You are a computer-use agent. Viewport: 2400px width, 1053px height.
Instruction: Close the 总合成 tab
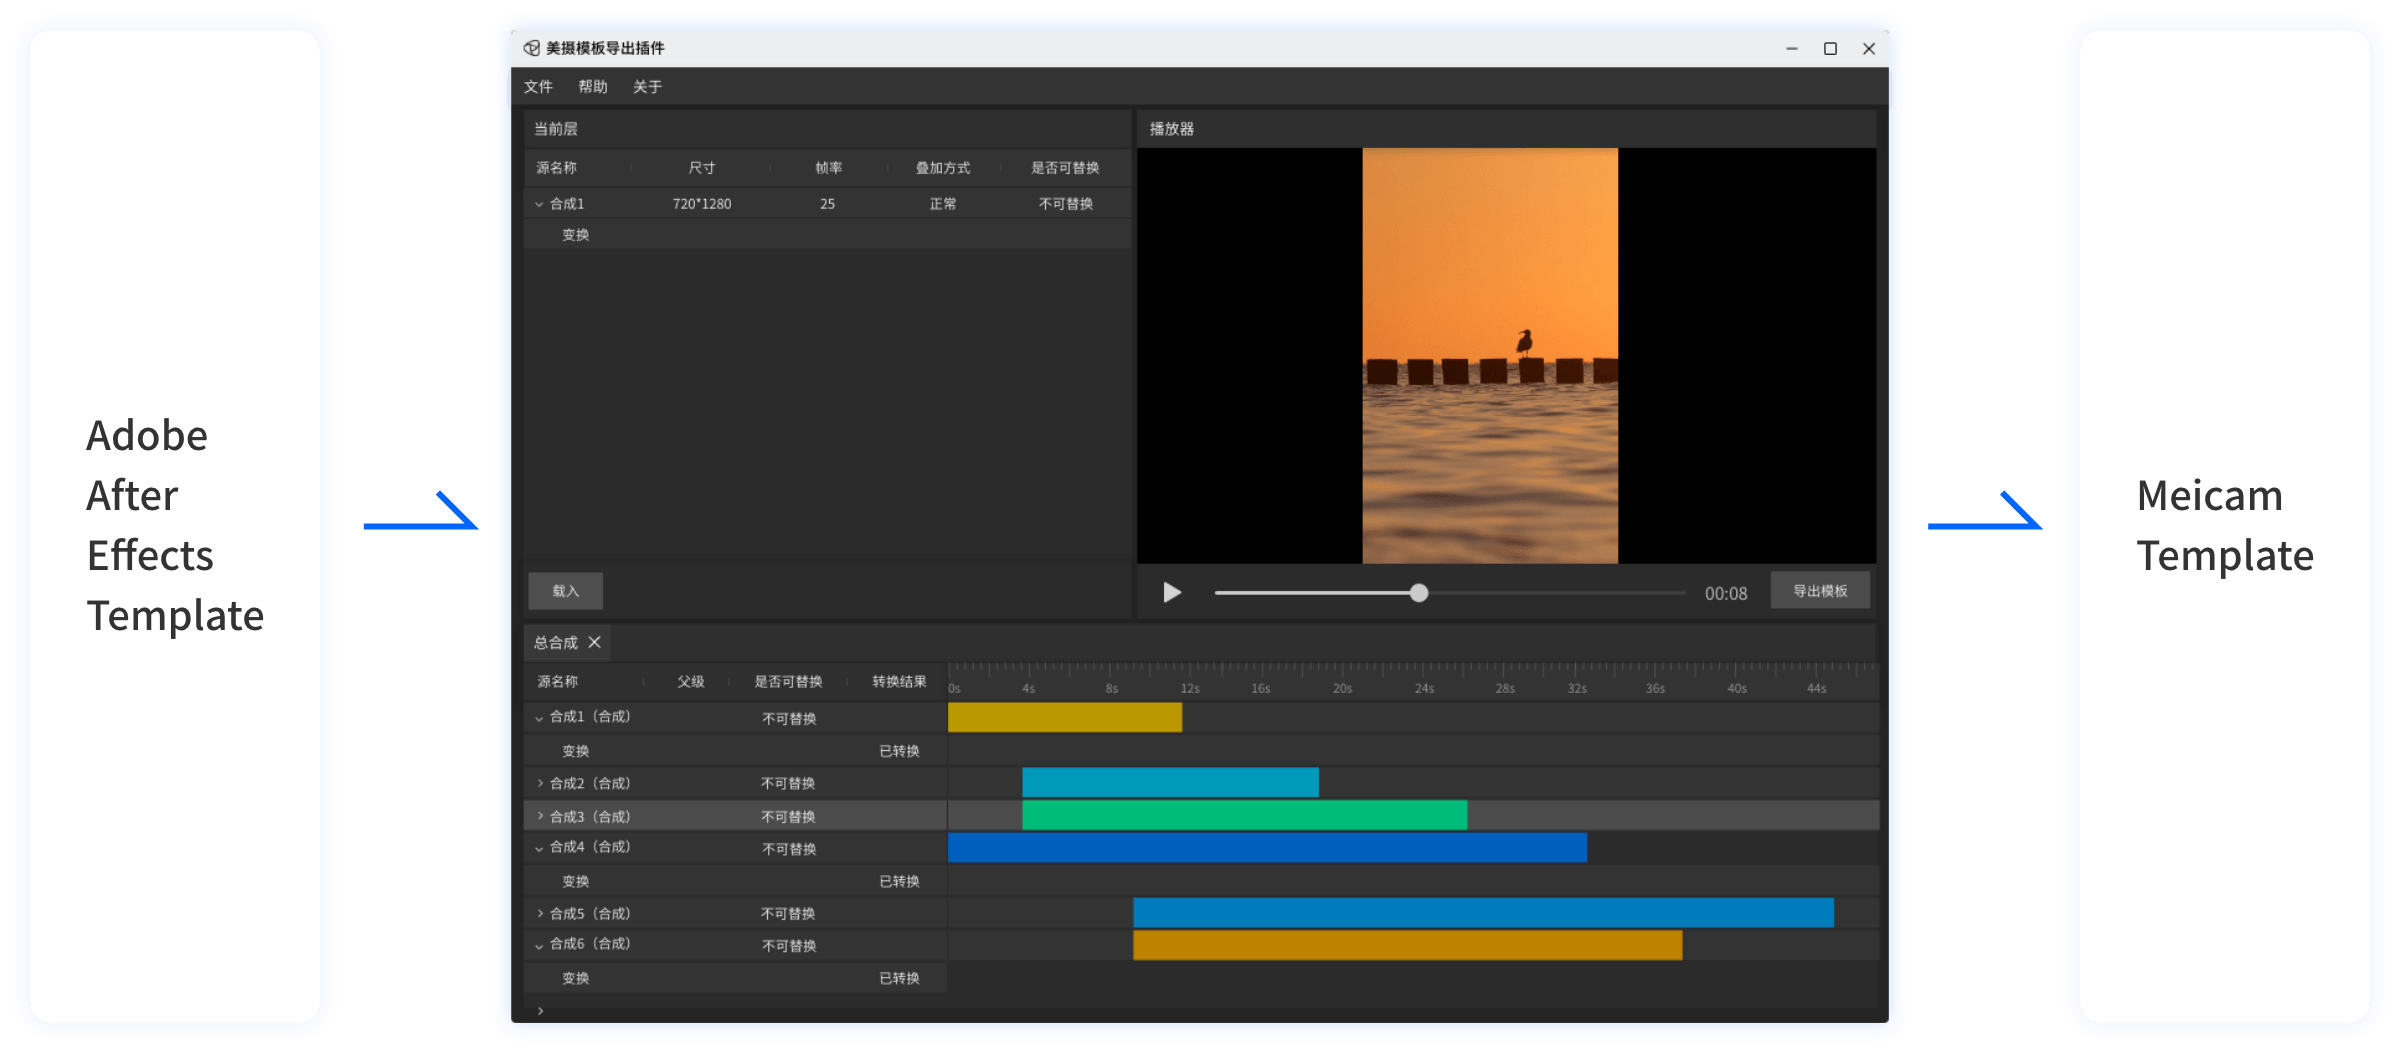point(595,642)
